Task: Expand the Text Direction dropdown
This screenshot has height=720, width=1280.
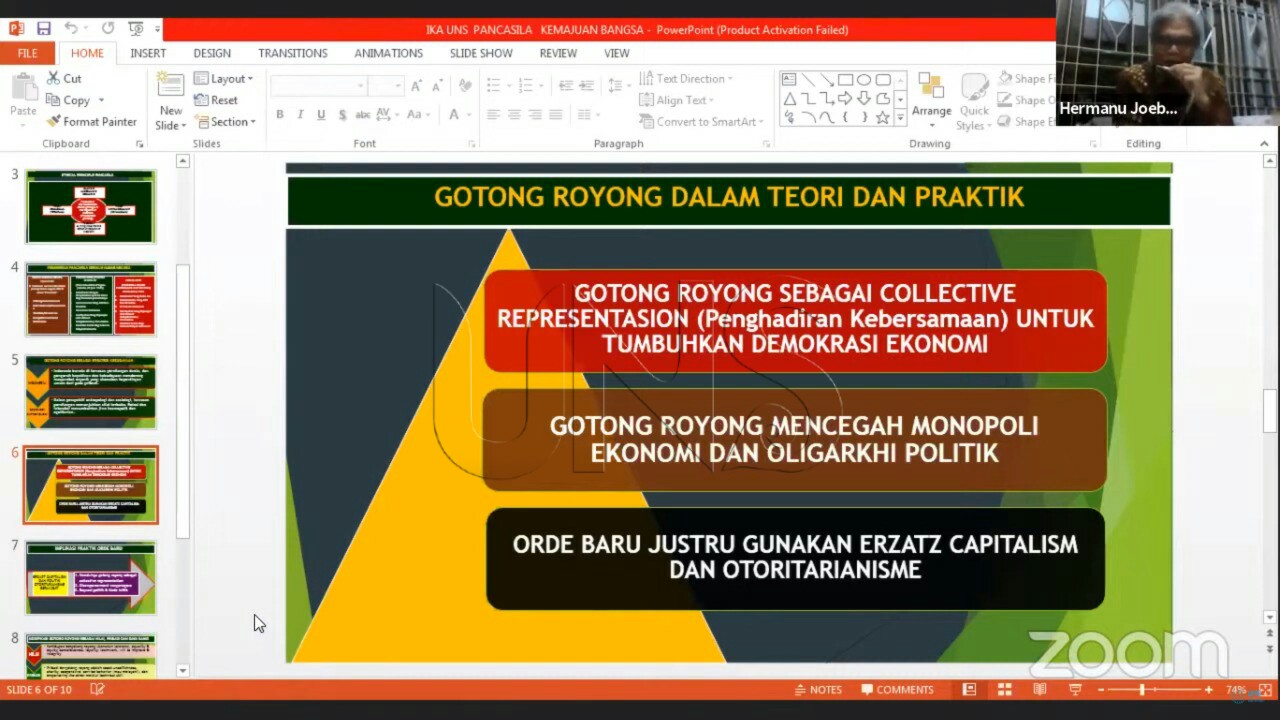Action: 686,79
